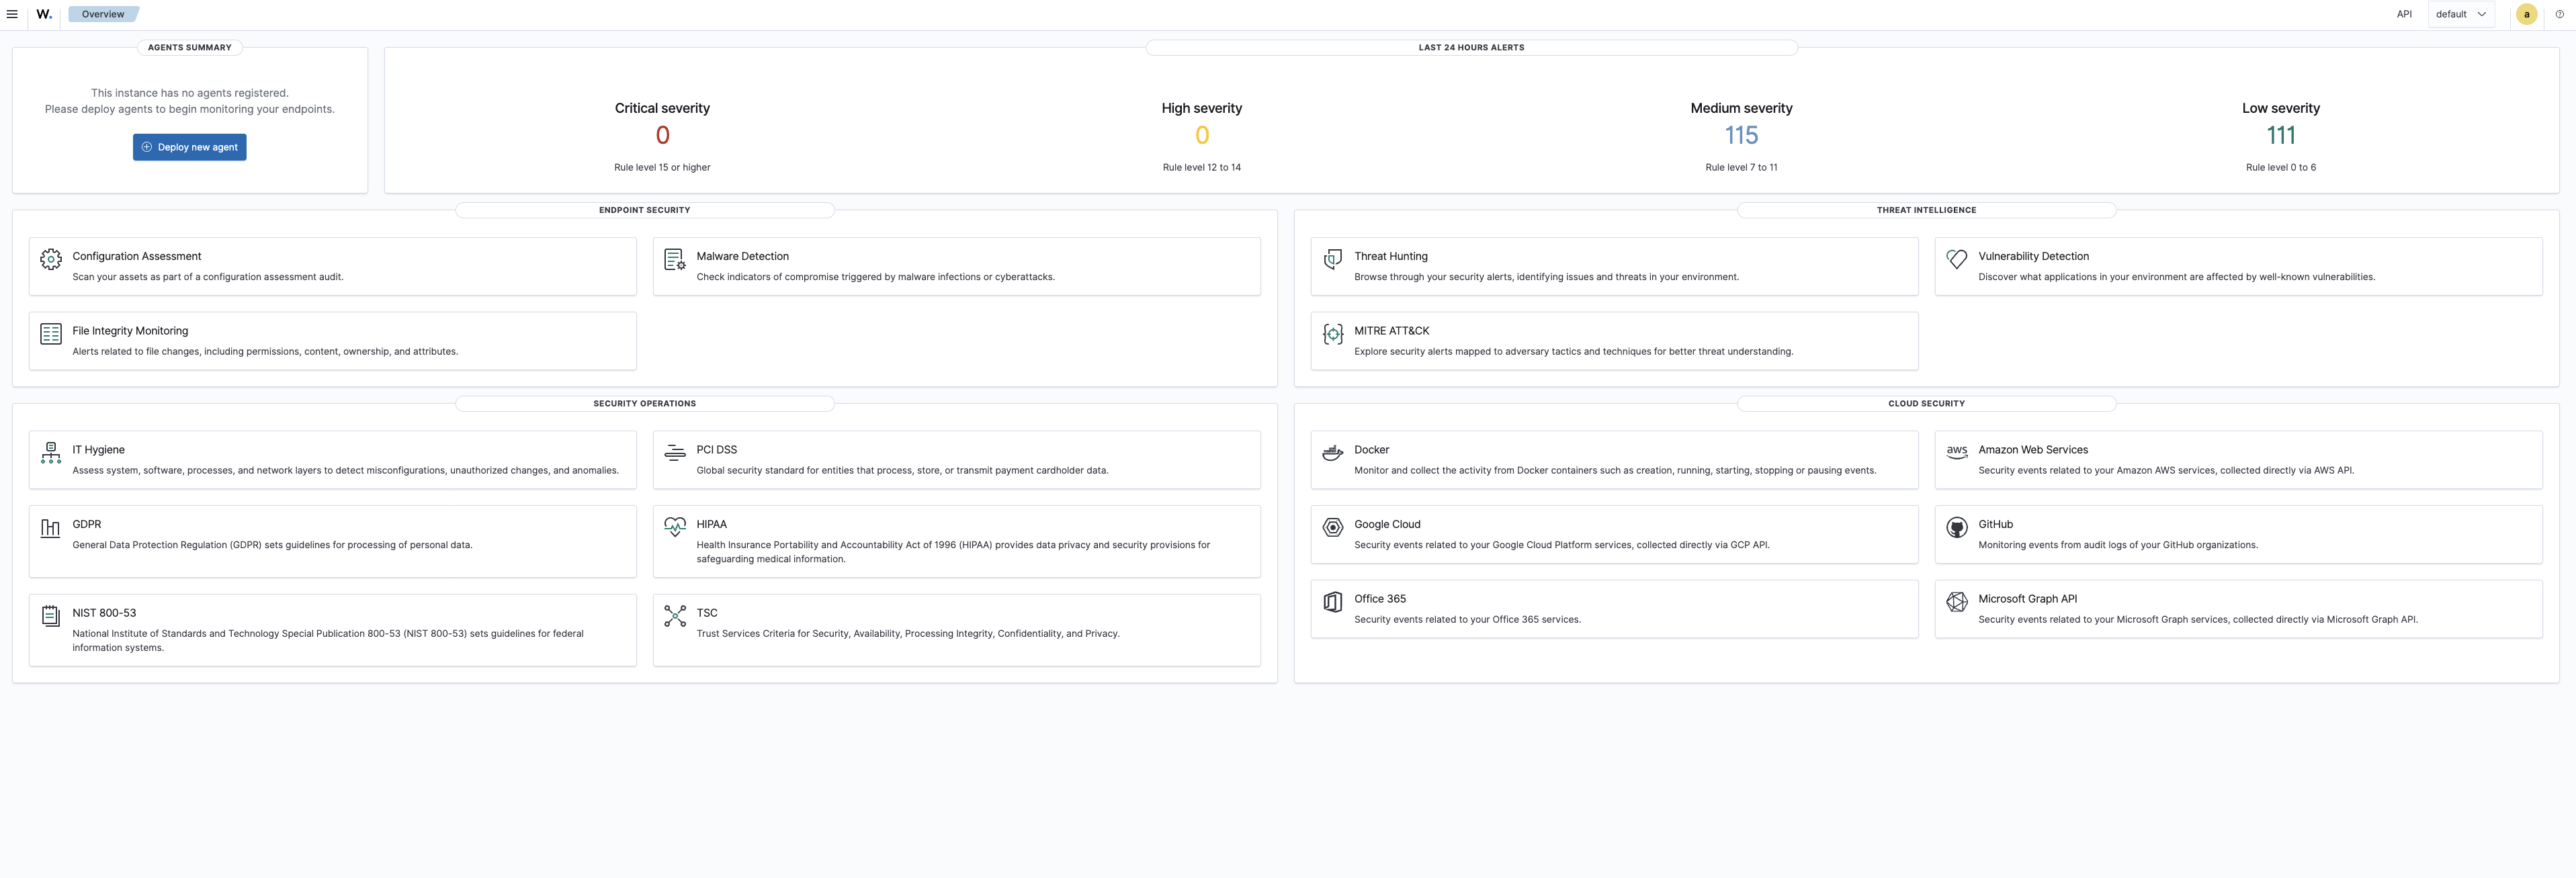Click Deploy new agent button
The width and height of the screenshot is (2576, 878).
[190, 147]
